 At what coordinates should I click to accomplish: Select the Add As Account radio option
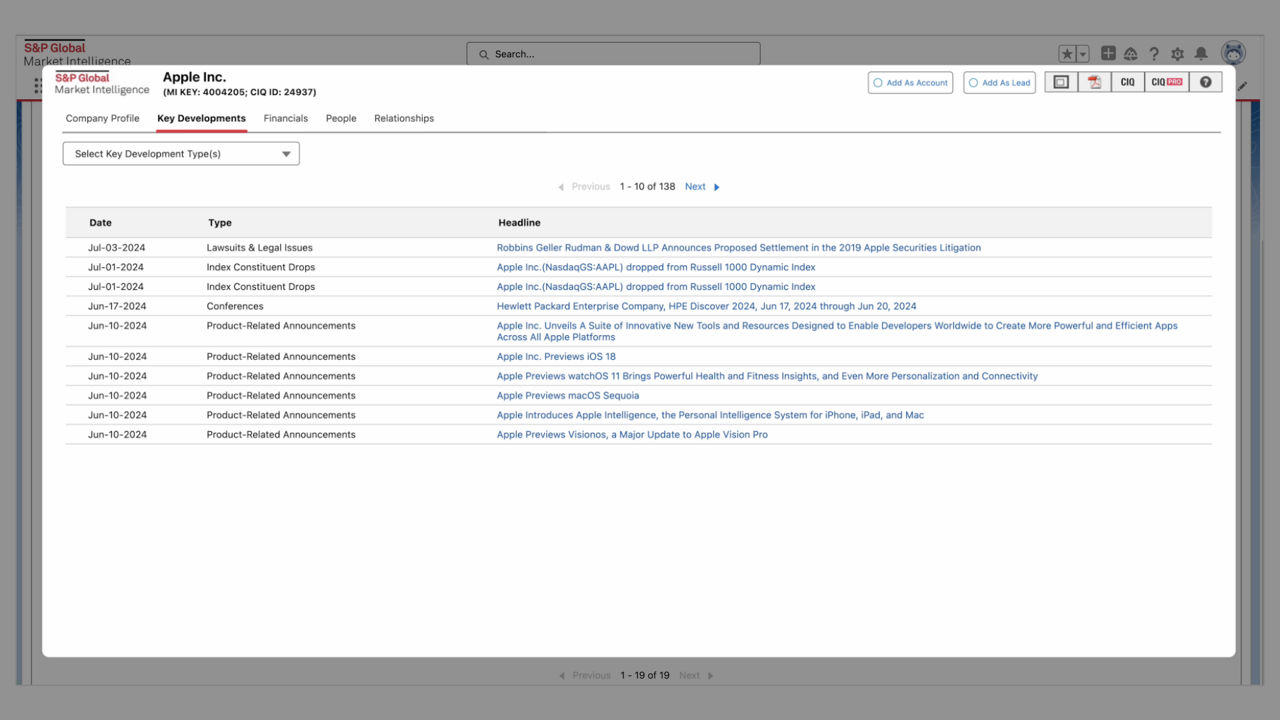click(x=878, y=83)
